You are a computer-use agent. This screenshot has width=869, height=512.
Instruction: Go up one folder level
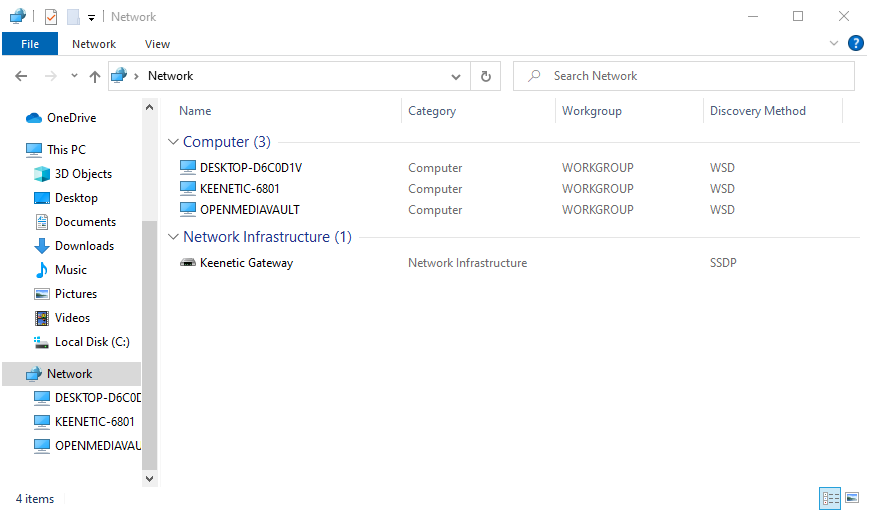click(x=95, y=76)
